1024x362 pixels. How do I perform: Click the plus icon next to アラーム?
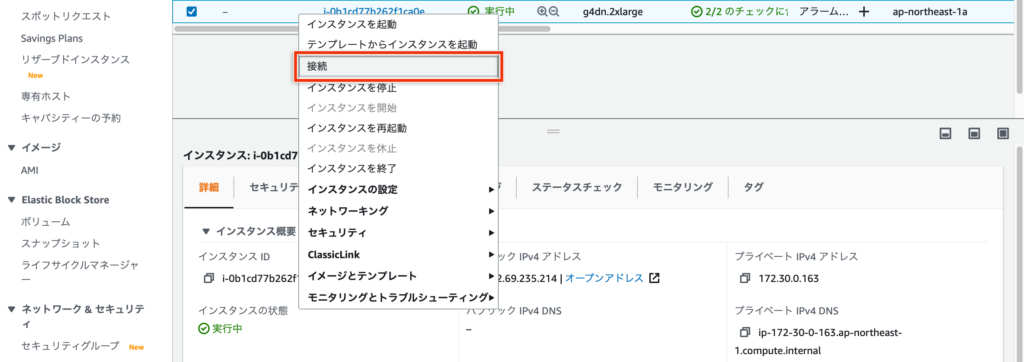863,11
